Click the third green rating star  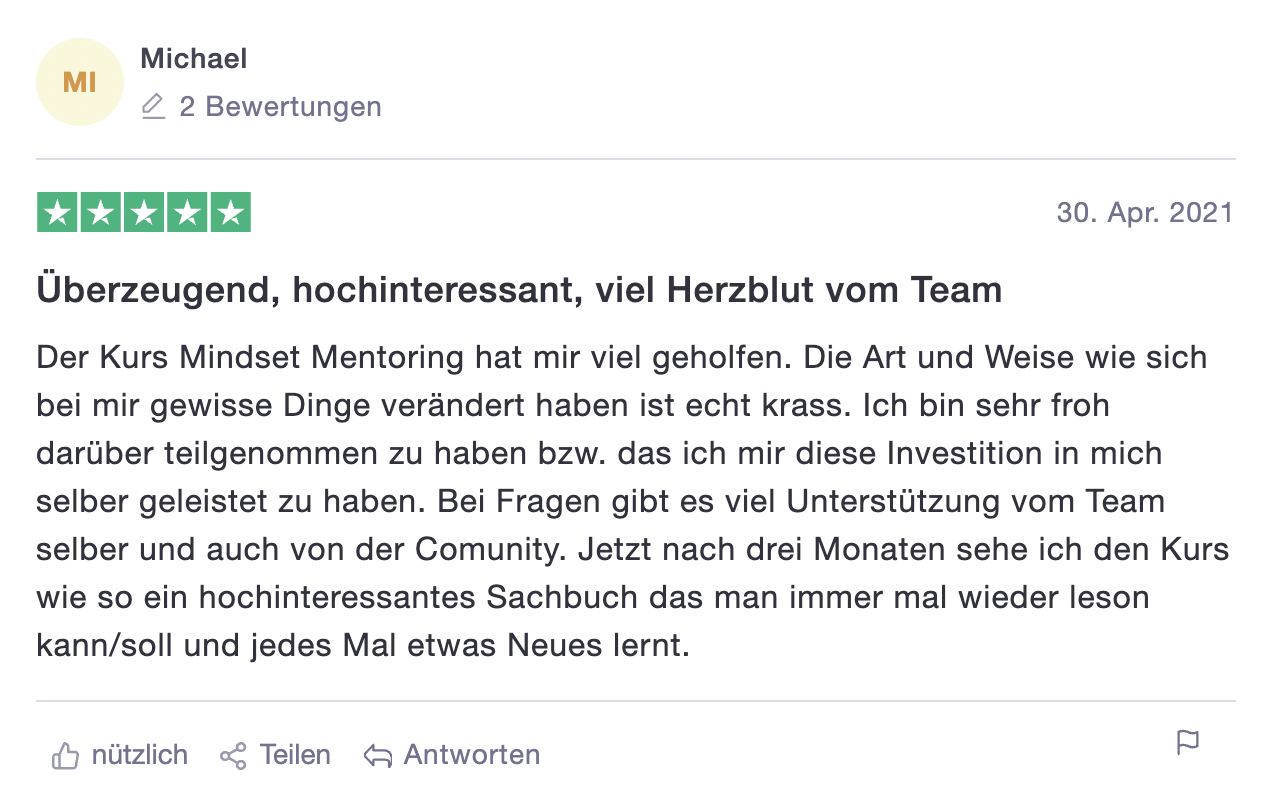[144, 212]
